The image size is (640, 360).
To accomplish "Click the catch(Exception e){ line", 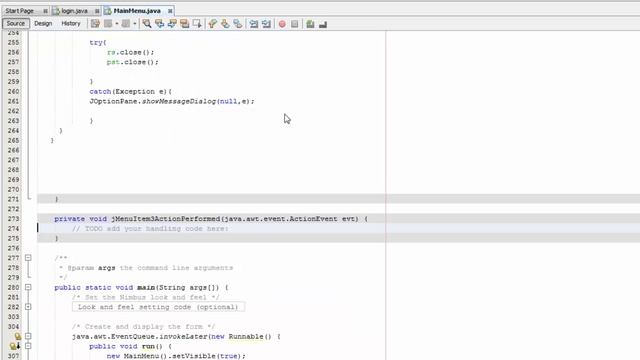I will (131, 91).
